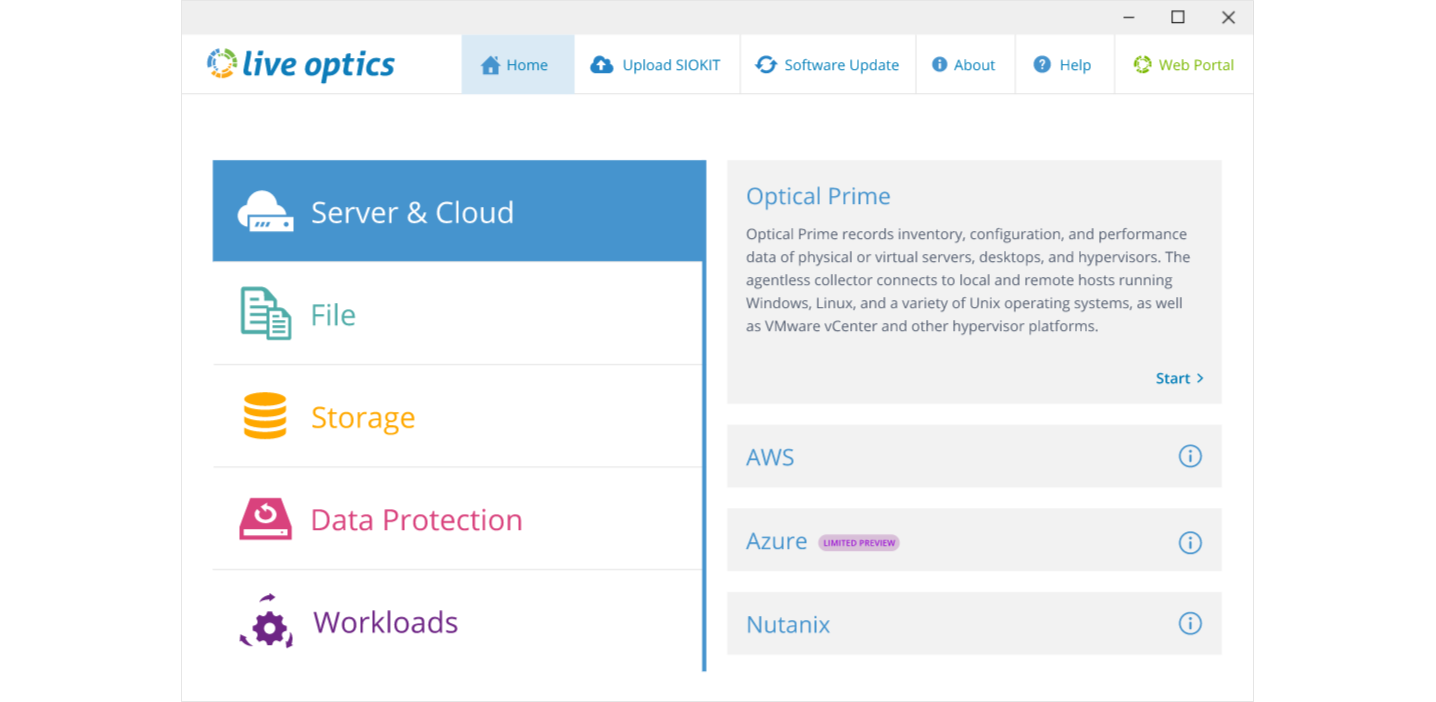Go to the Web Portal

coord(1183,65)
